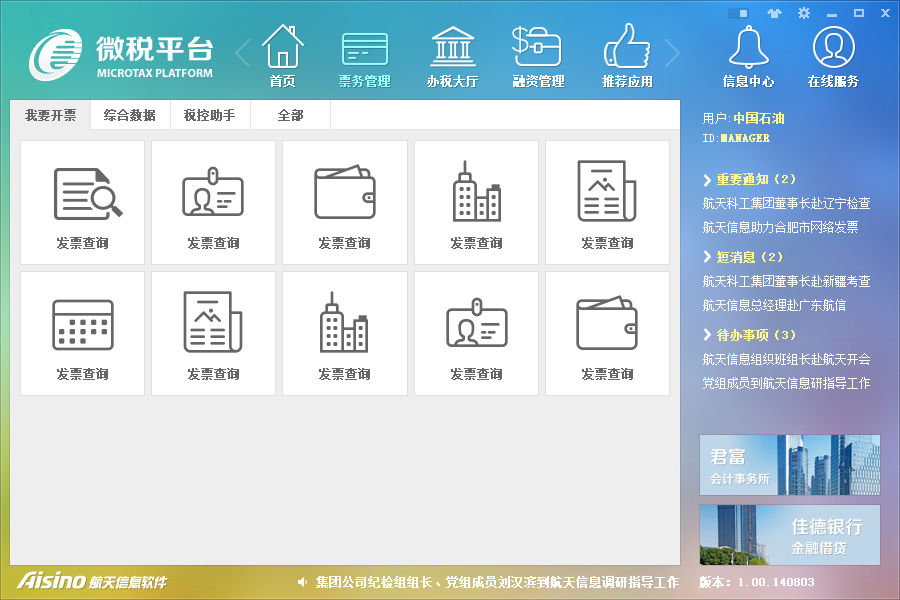Open the 在线服务 user icon
The image size is (900, 600).
[833, 56]
